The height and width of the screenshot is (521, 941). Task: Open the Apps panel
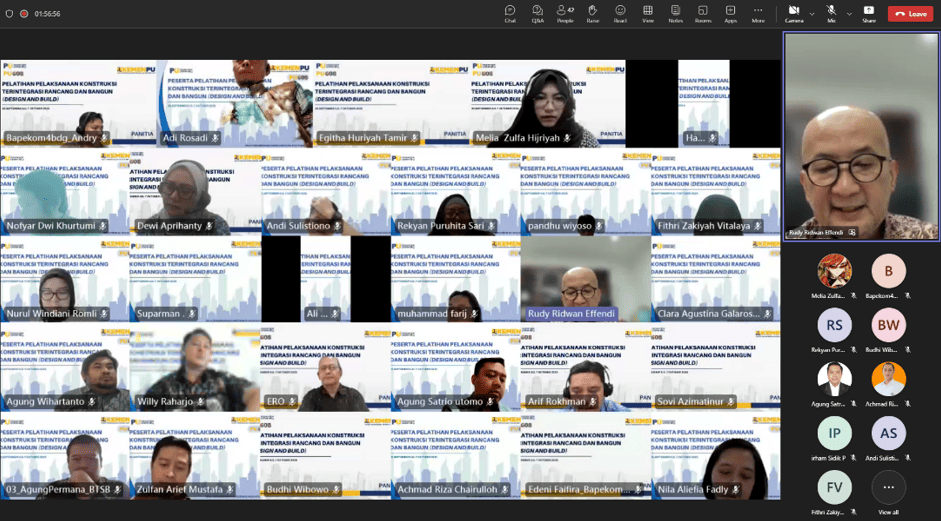tap(731, 13)
